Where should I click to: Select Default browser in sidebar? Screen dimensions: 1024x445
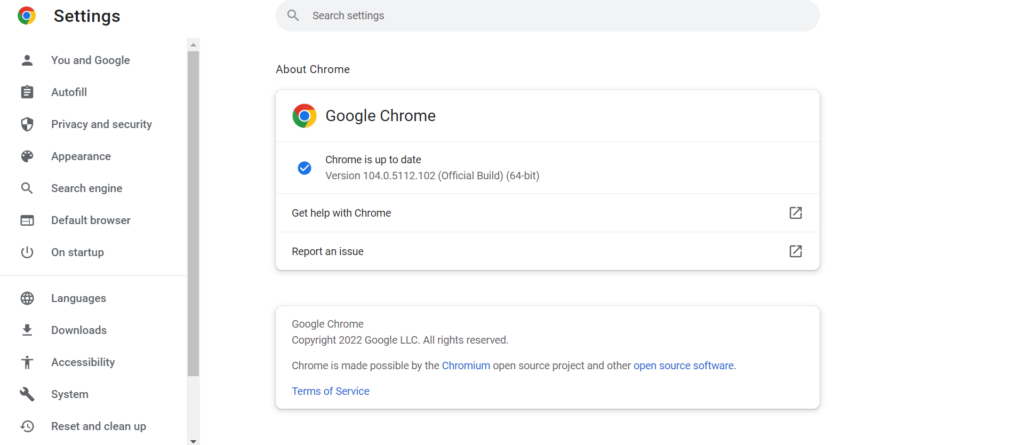[93, 220]
